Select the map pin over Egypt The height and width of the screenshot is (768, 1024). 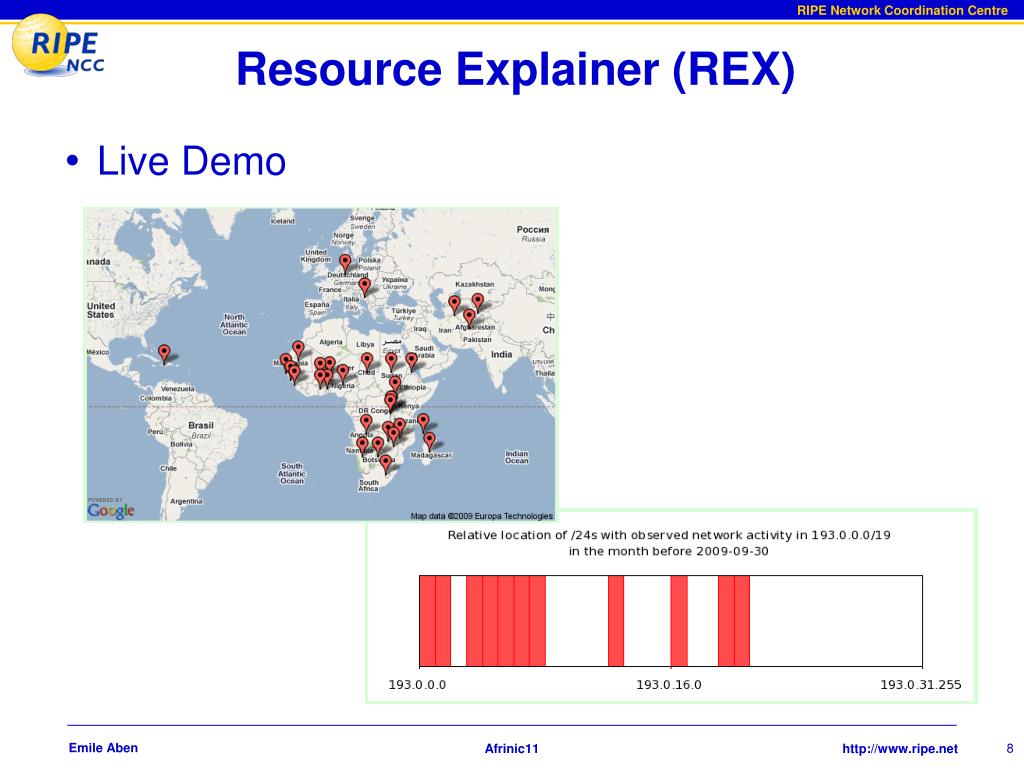(x=391, y=361)
